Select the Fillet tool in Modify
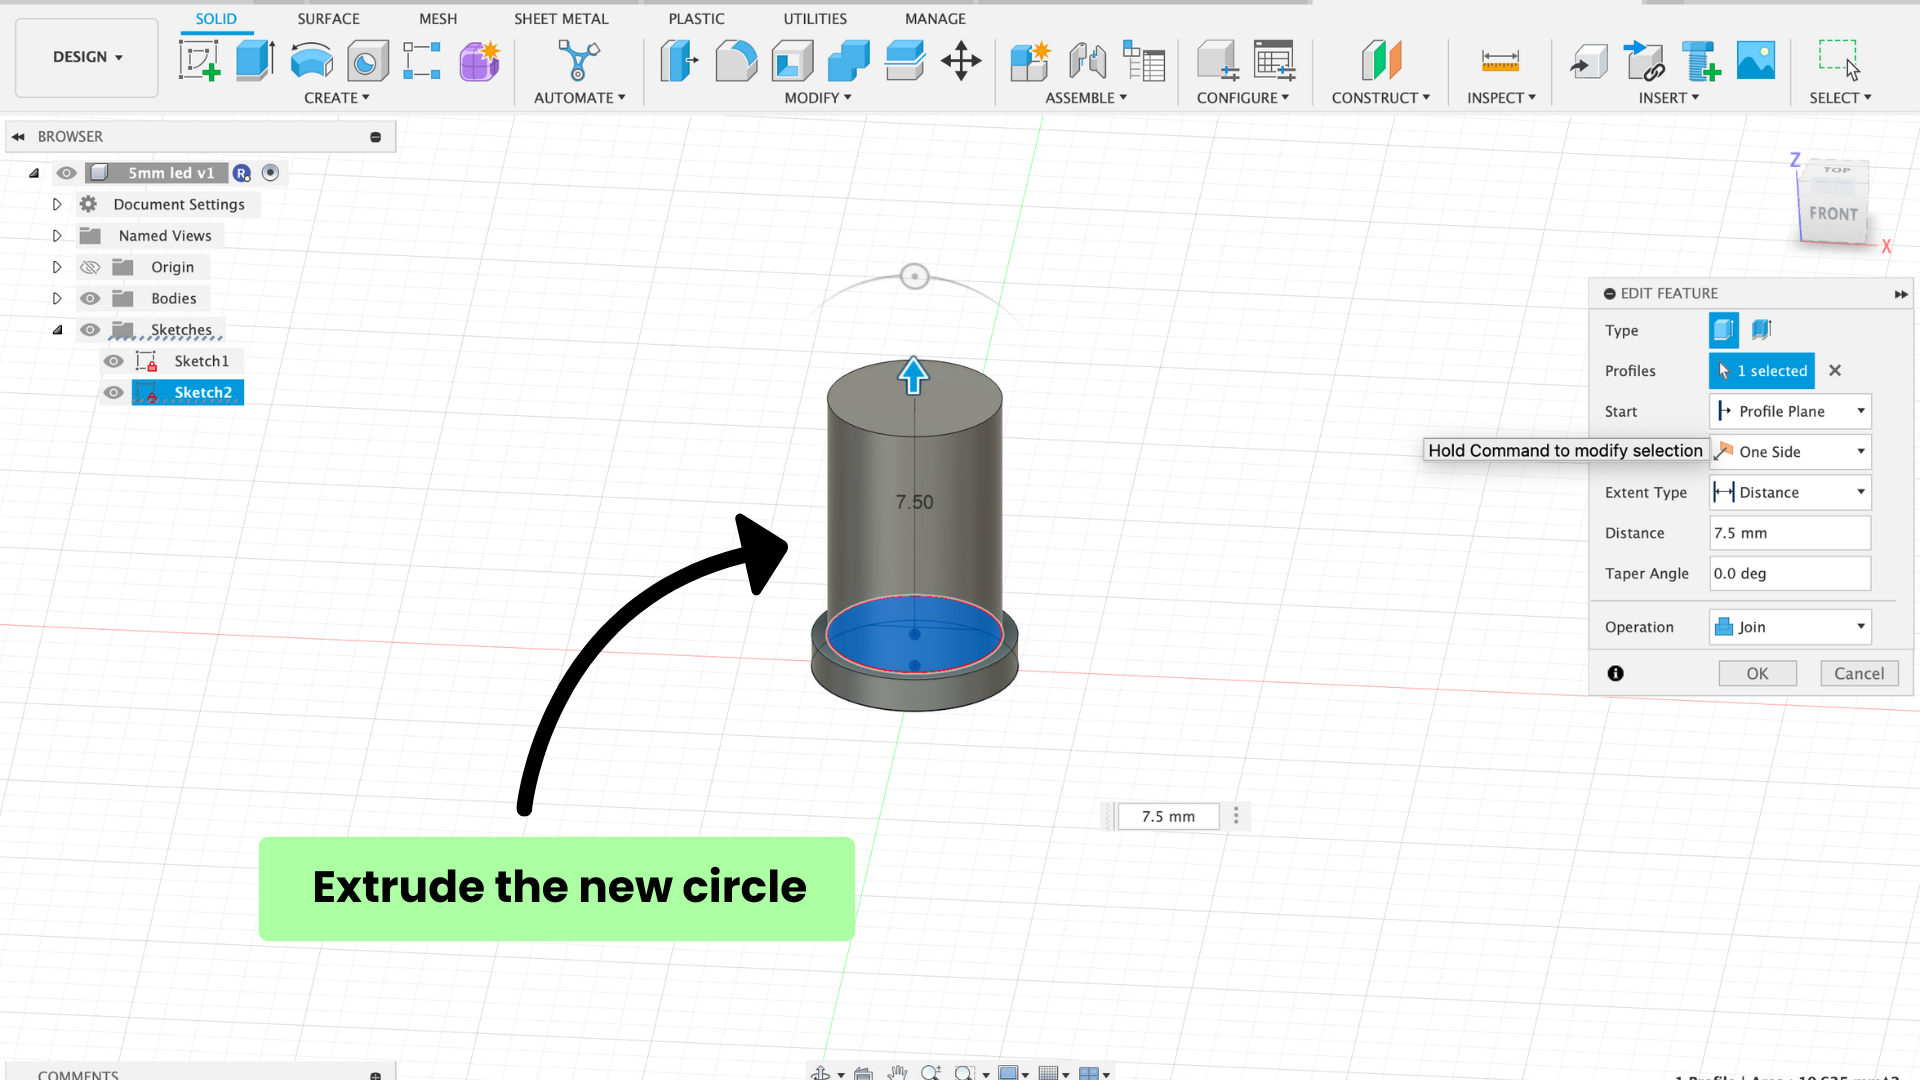This screenshot has height=1080, width=1920. 736,61
